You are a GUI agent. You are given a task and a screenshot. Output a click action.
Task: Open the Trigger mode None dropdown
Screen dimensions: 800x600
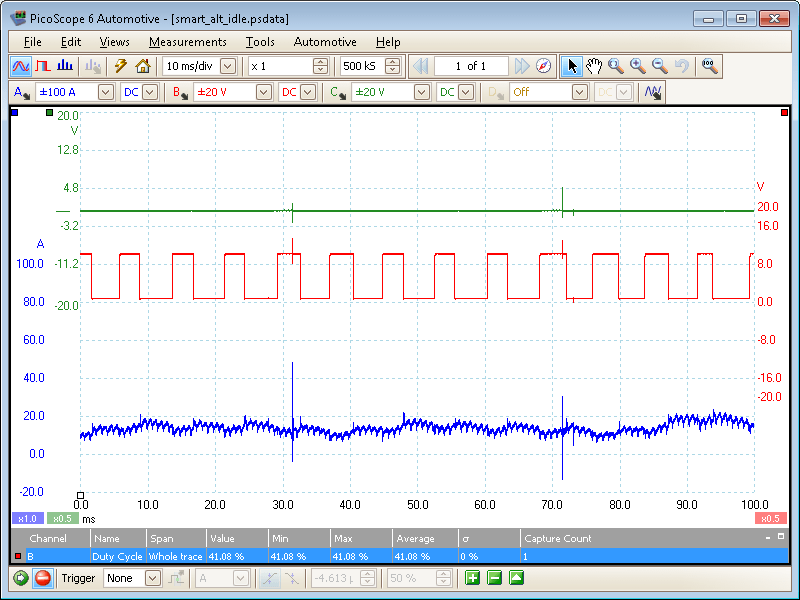(152, 578)
